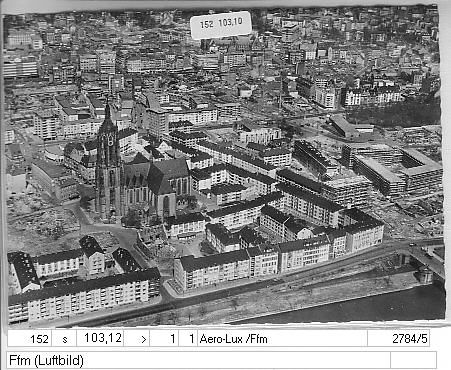Select the first 1 field after arrow

[164, 338]
